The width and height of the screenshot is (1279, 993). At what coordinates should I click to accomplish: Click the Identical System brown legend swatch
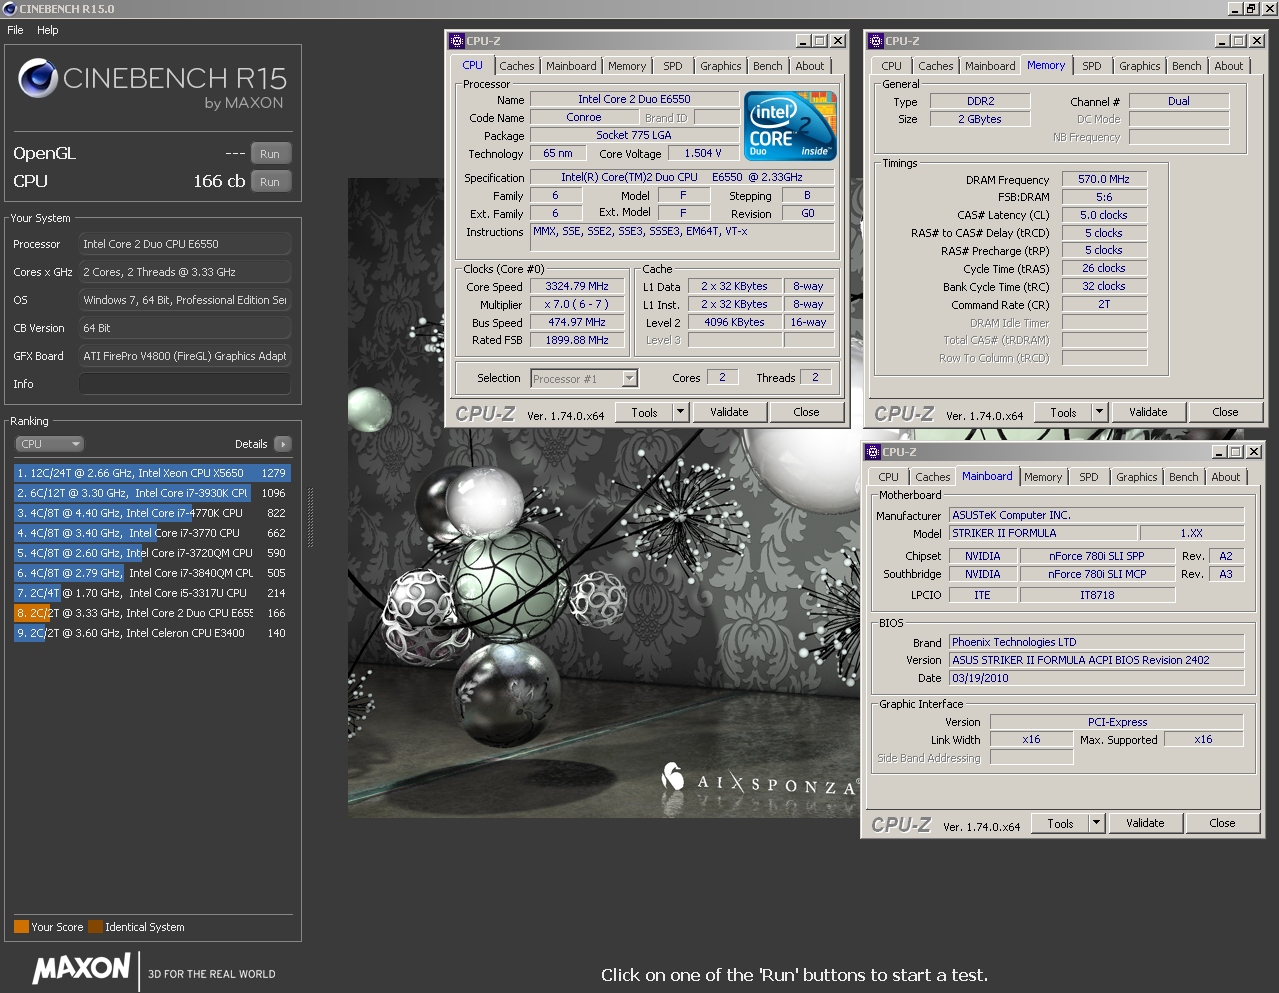pos(95,927)
